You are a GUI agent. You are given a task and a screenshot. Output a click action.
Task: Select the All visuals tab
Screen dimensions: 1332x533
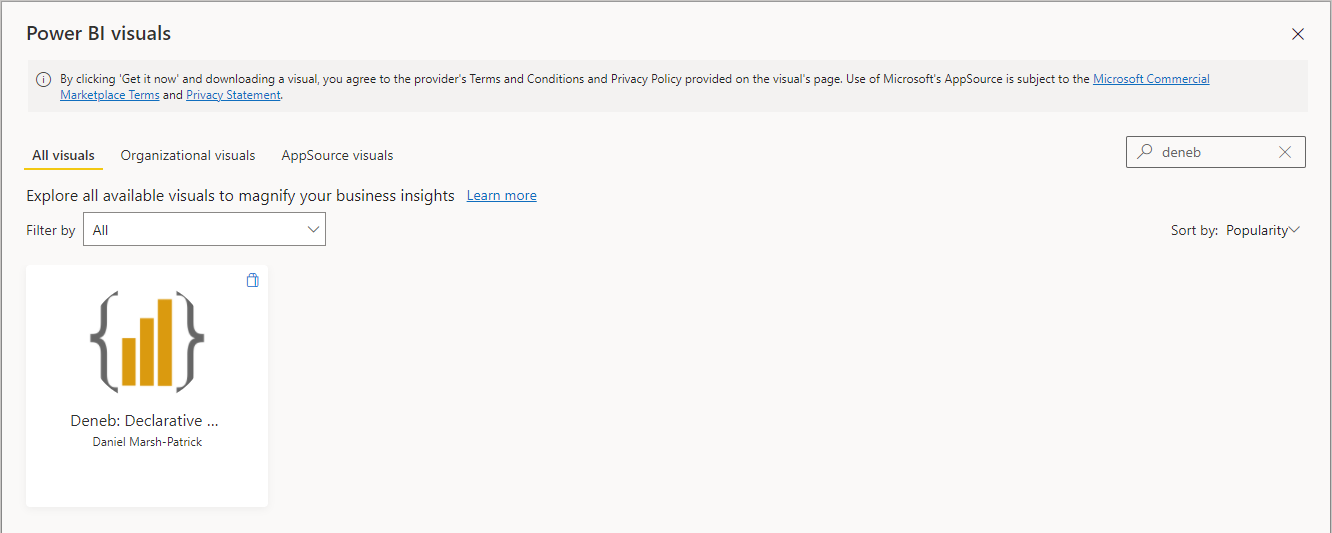tap(63, 155)
